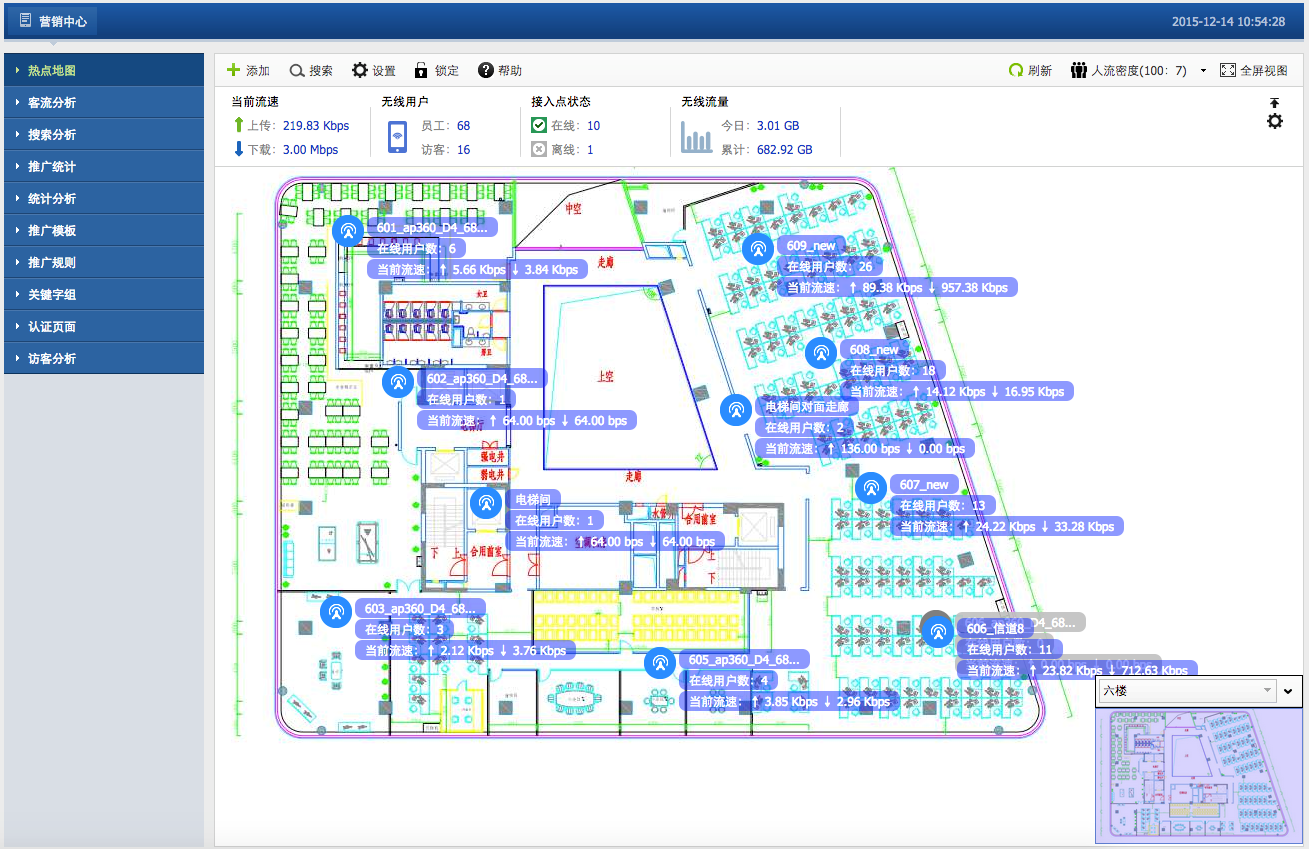Click the green Refresh icon
1309x849 pixels.
point(1016,71)
